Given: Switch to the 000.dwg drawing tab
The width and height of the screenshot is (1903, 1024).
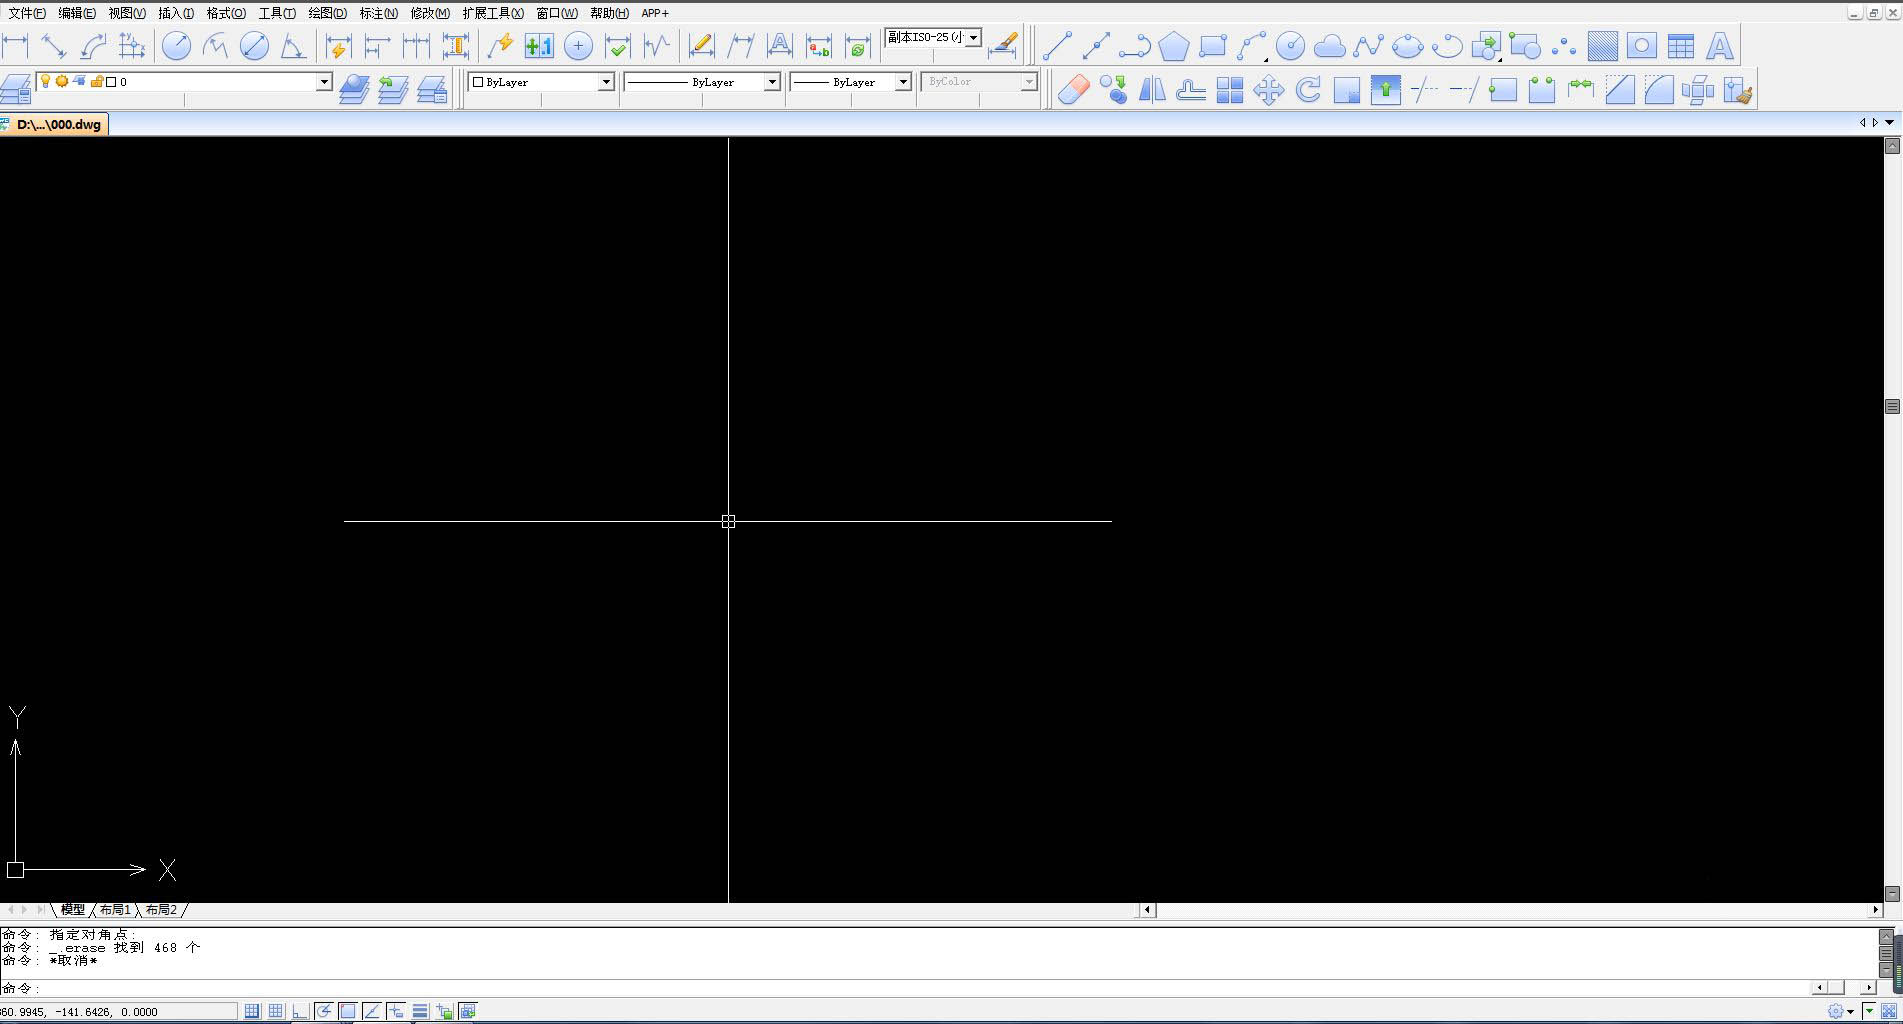Looking at the screenshot, I should [x=54, y=125].
